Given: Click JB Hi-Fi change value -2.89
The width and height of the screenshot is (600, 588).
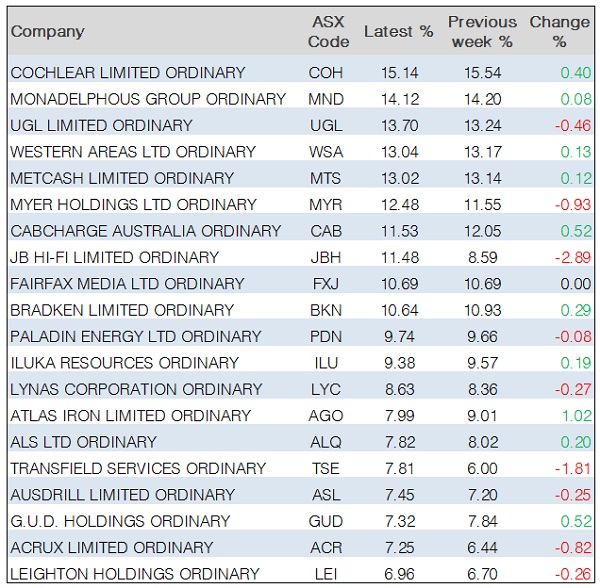Looking at the screenshot, I should pyautogui.click(x=573, y=257).
